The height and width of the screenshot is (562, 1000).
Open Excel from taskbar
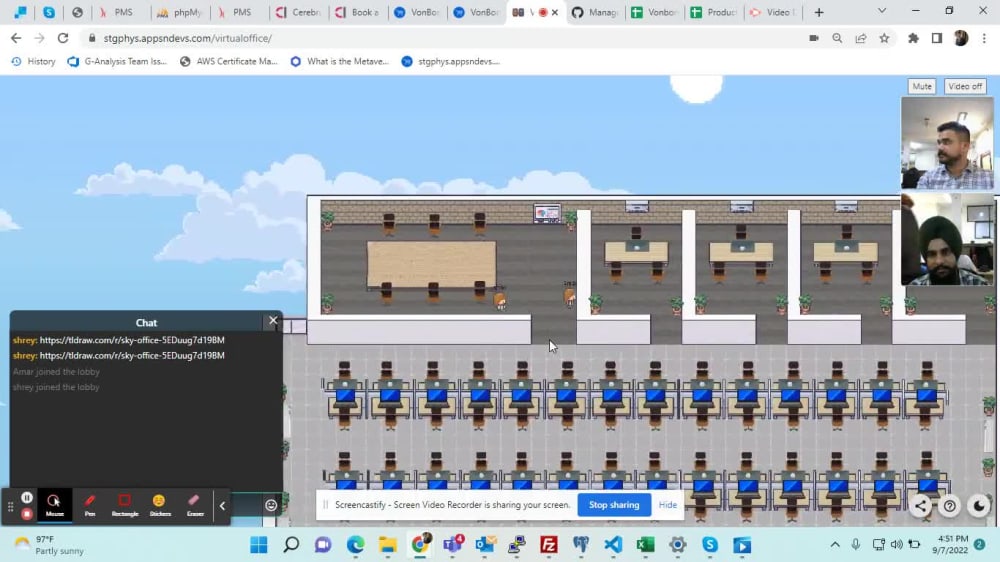coord(645,545)
